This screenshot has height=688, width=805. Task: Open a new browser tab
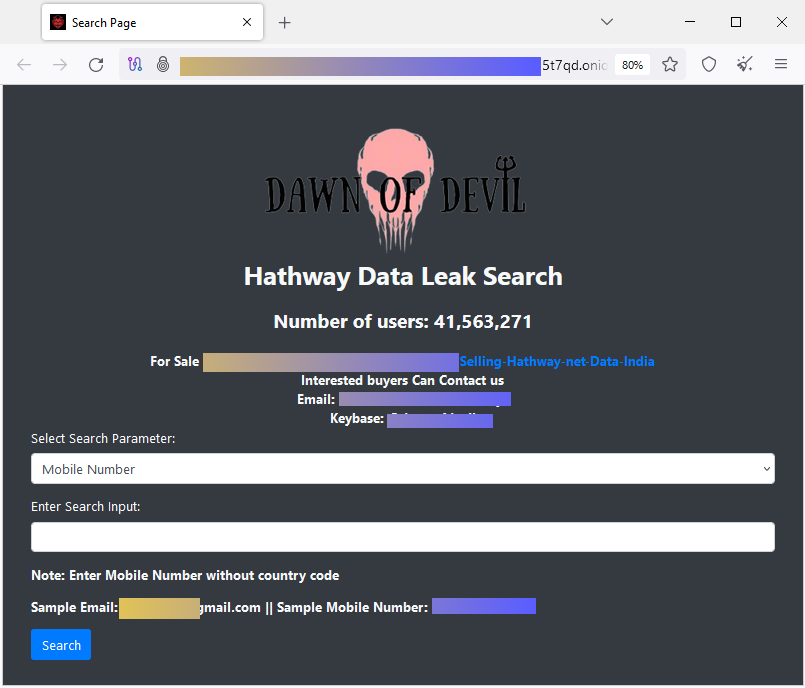284,21
